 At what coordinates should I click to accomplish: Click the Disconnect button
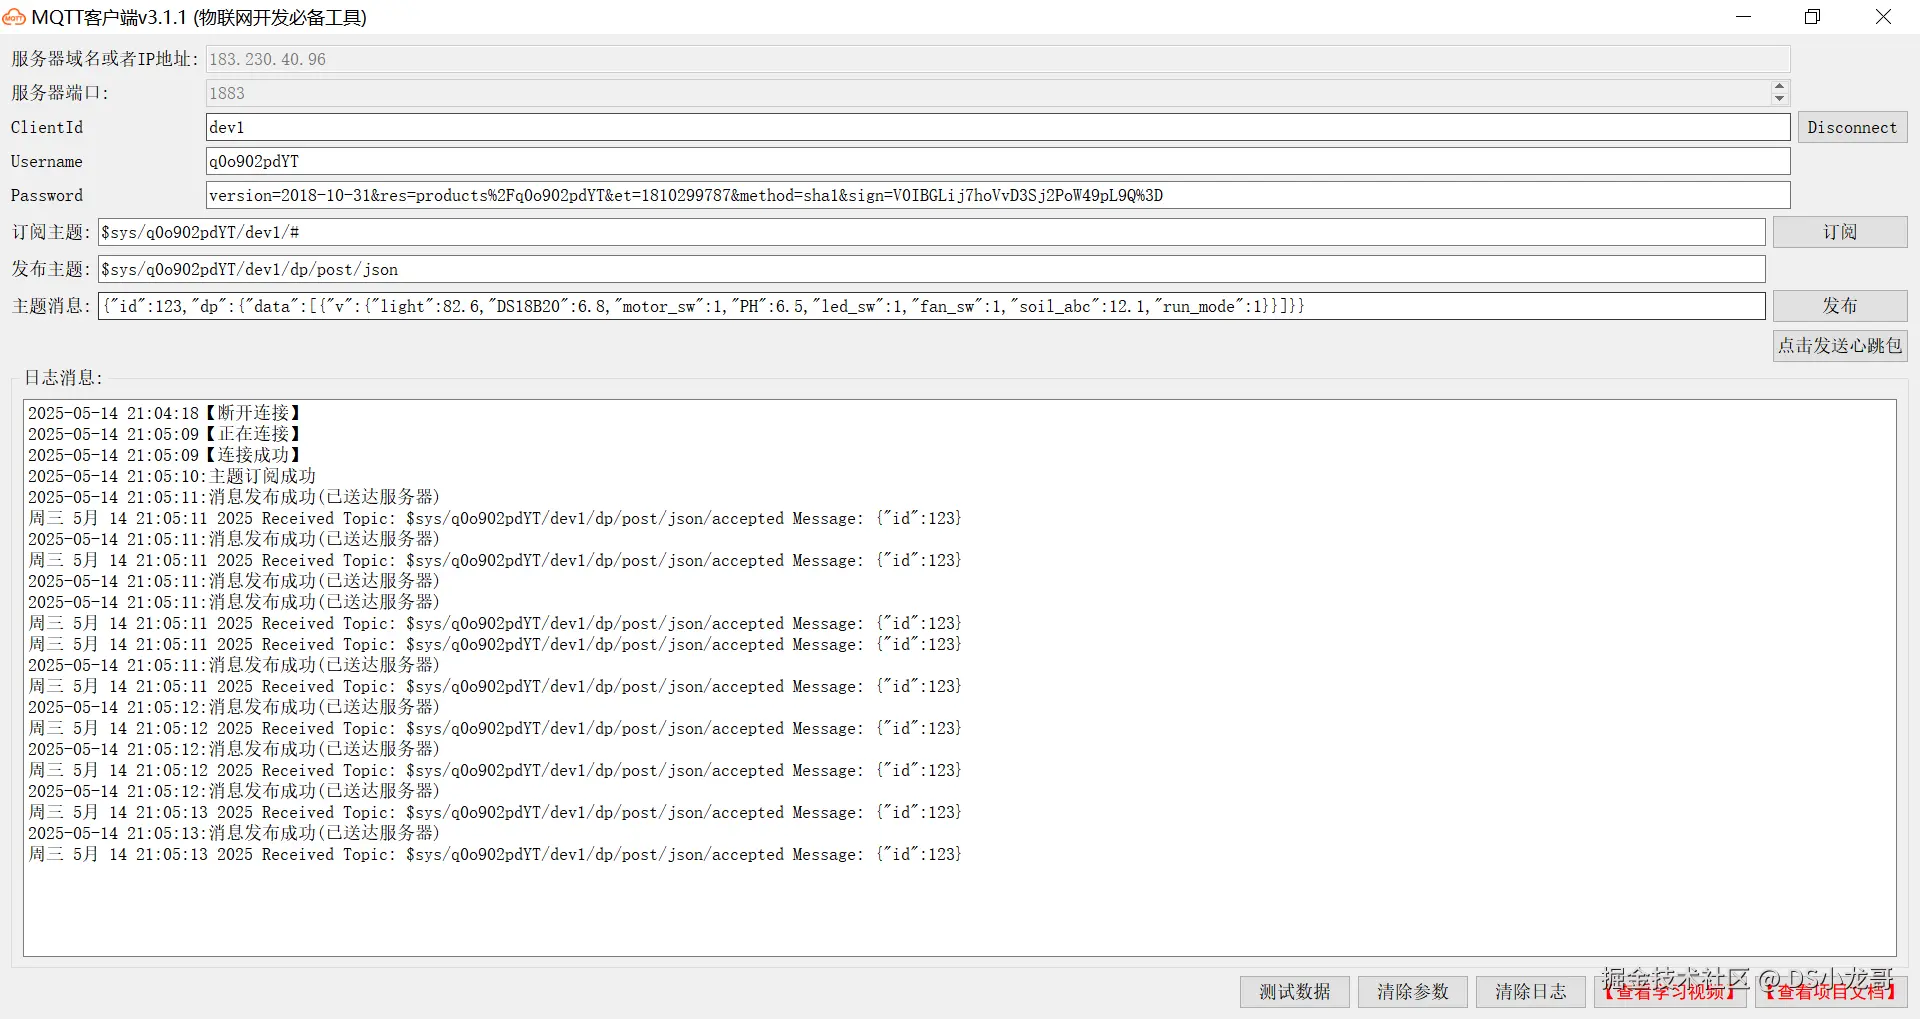click(1852, 127)
